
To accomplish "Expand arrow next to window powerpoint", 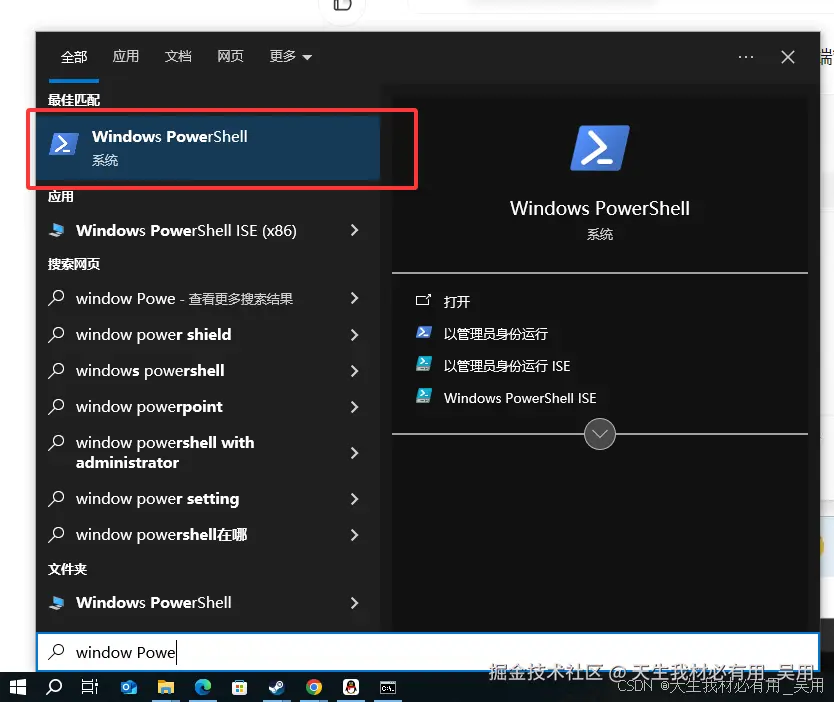I will 354,407.
